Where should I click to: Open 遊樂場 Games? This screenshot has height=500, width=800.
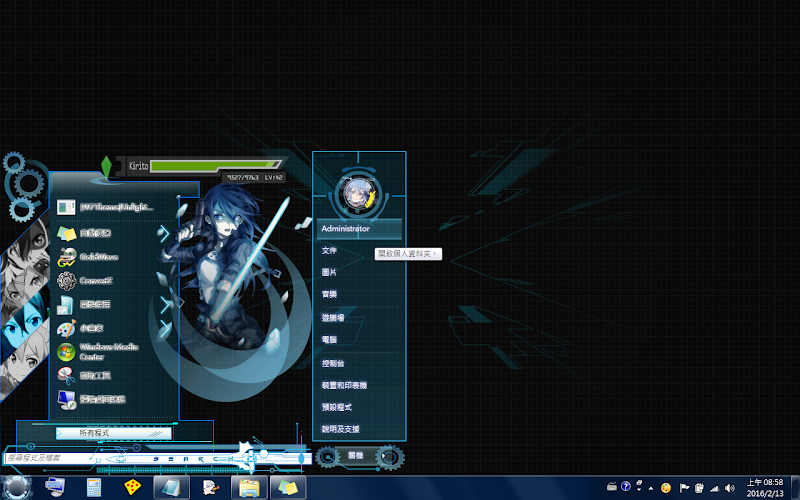[x=333, y=317]
